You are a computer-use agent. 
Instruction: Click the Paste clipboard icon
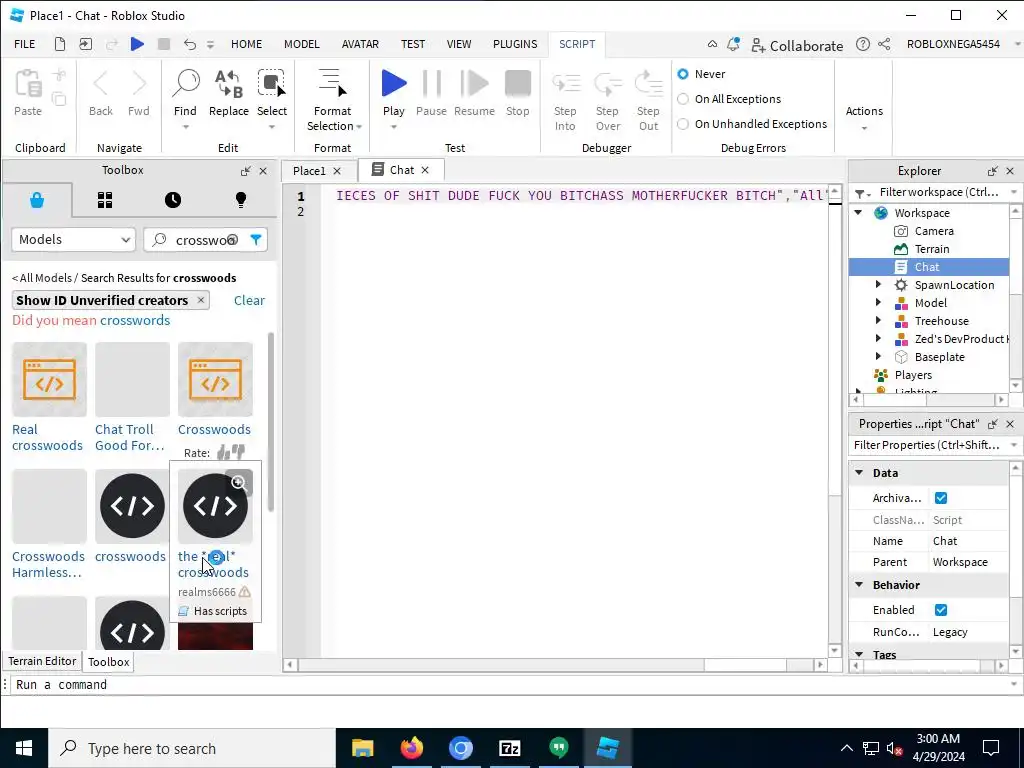coord(28,84)
